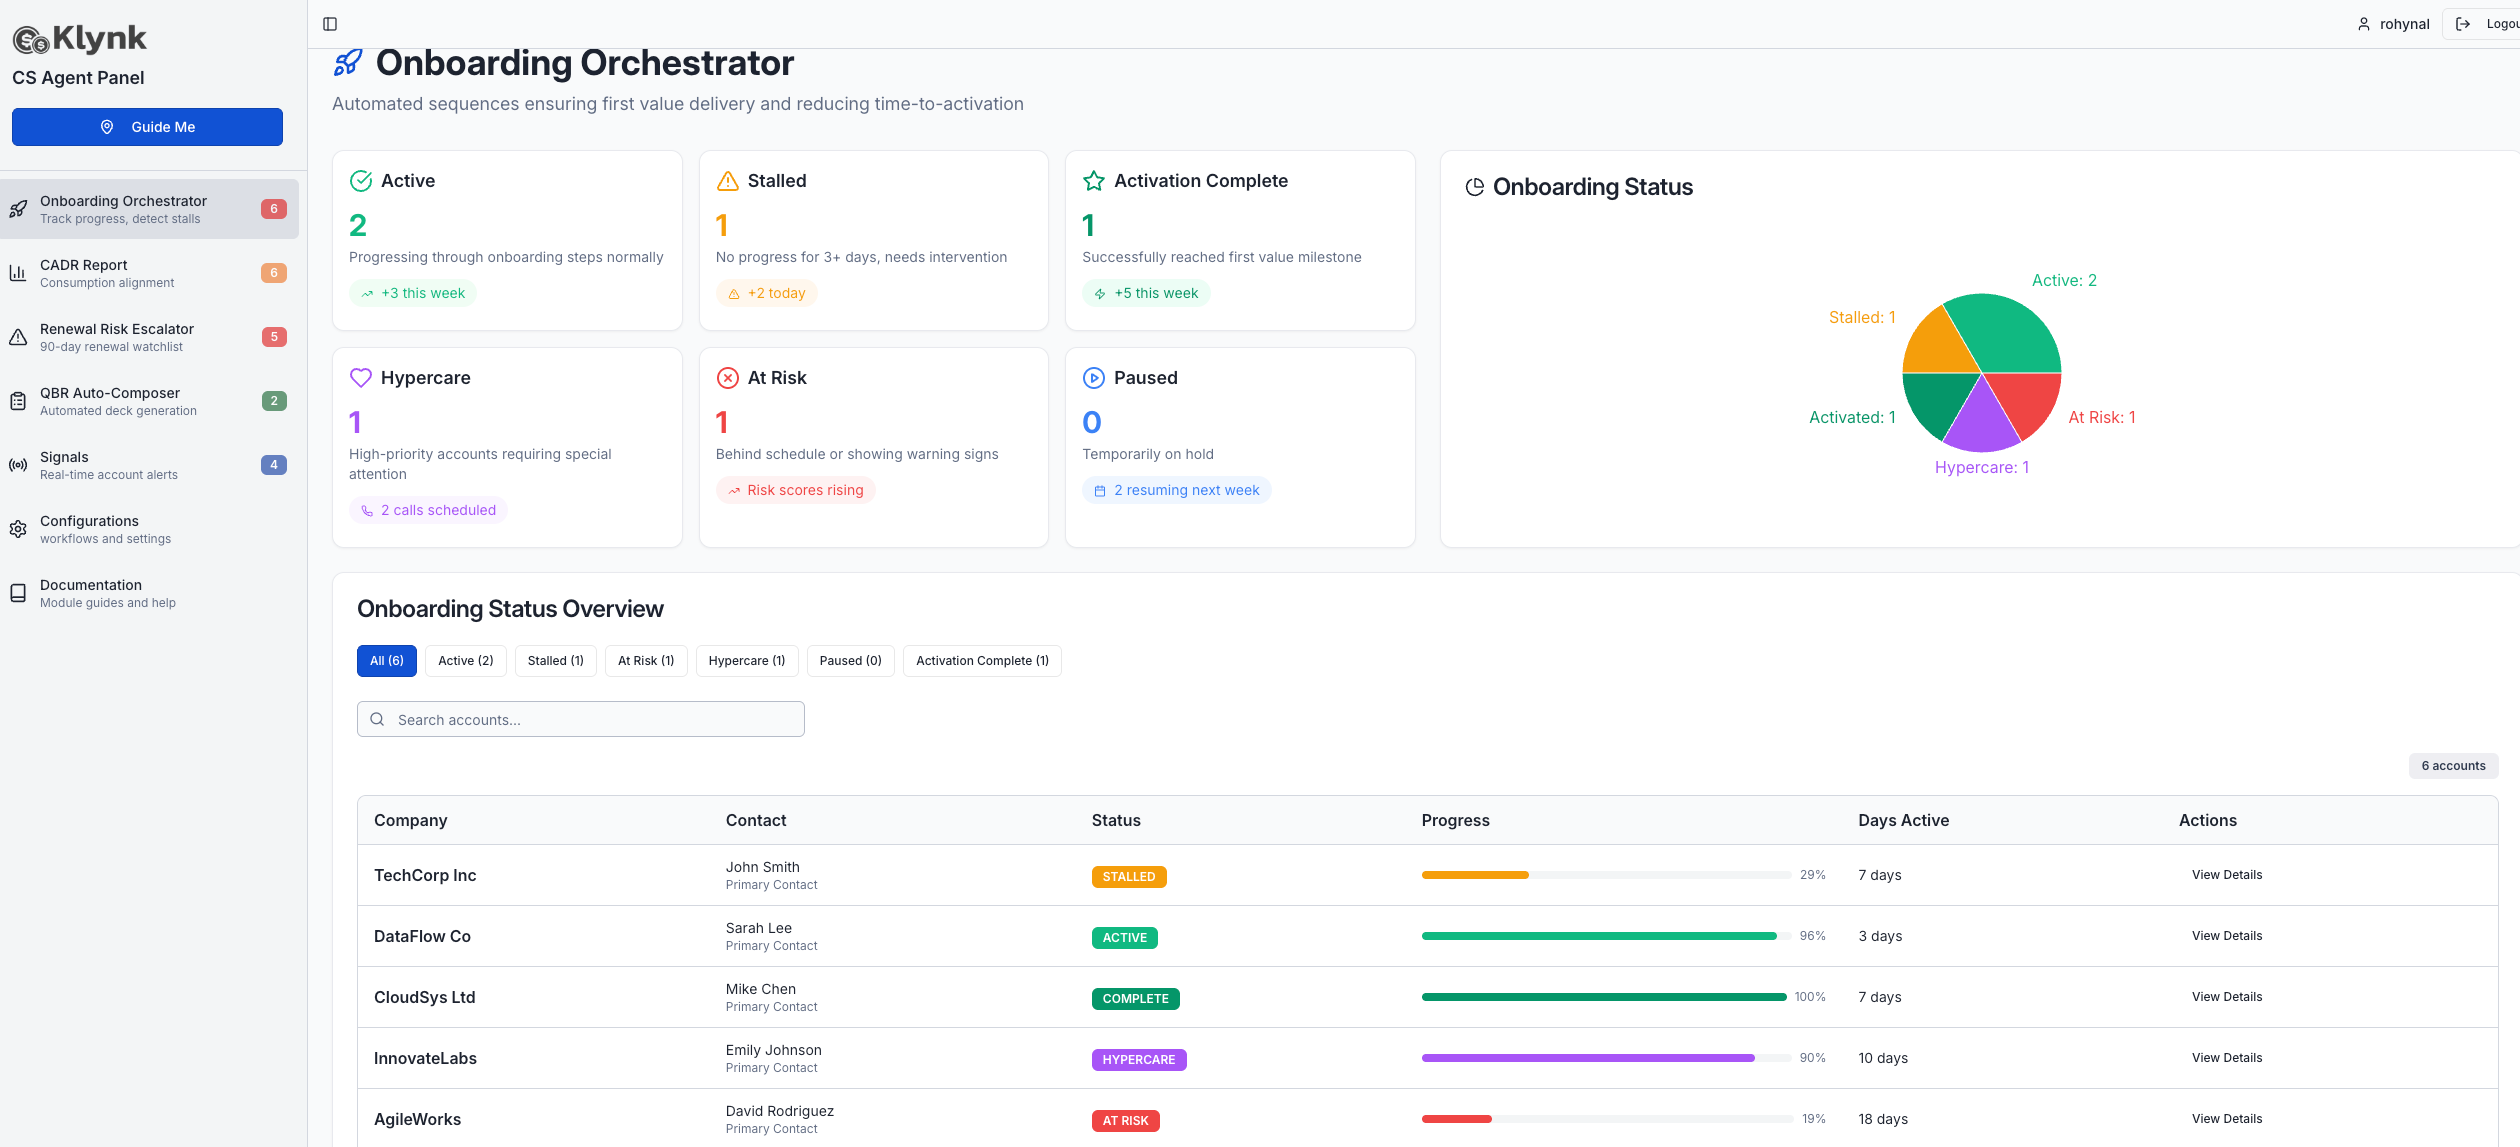Switch to the At Risk (1) filter
2520x1147 pixels.
(645, 661)
